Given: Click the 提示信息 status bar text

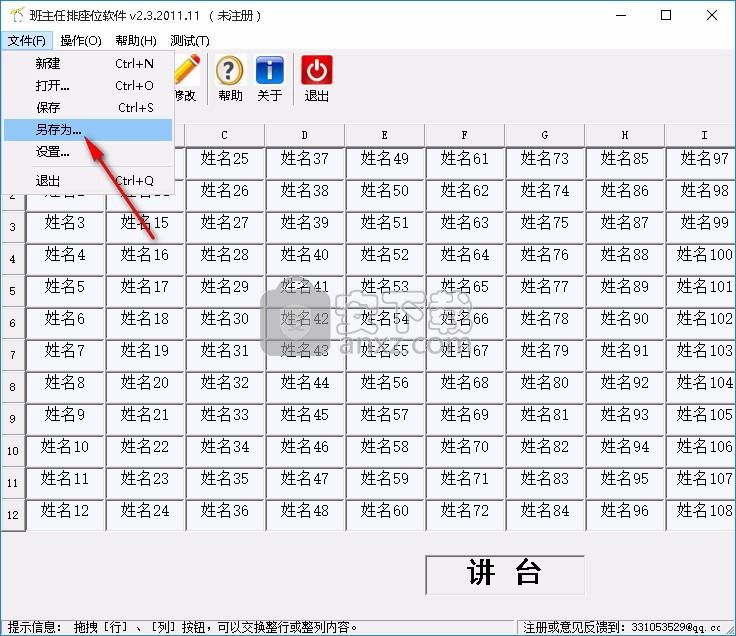Looking at the screenshot, I should pyautogui.click(x=183, y=627).
